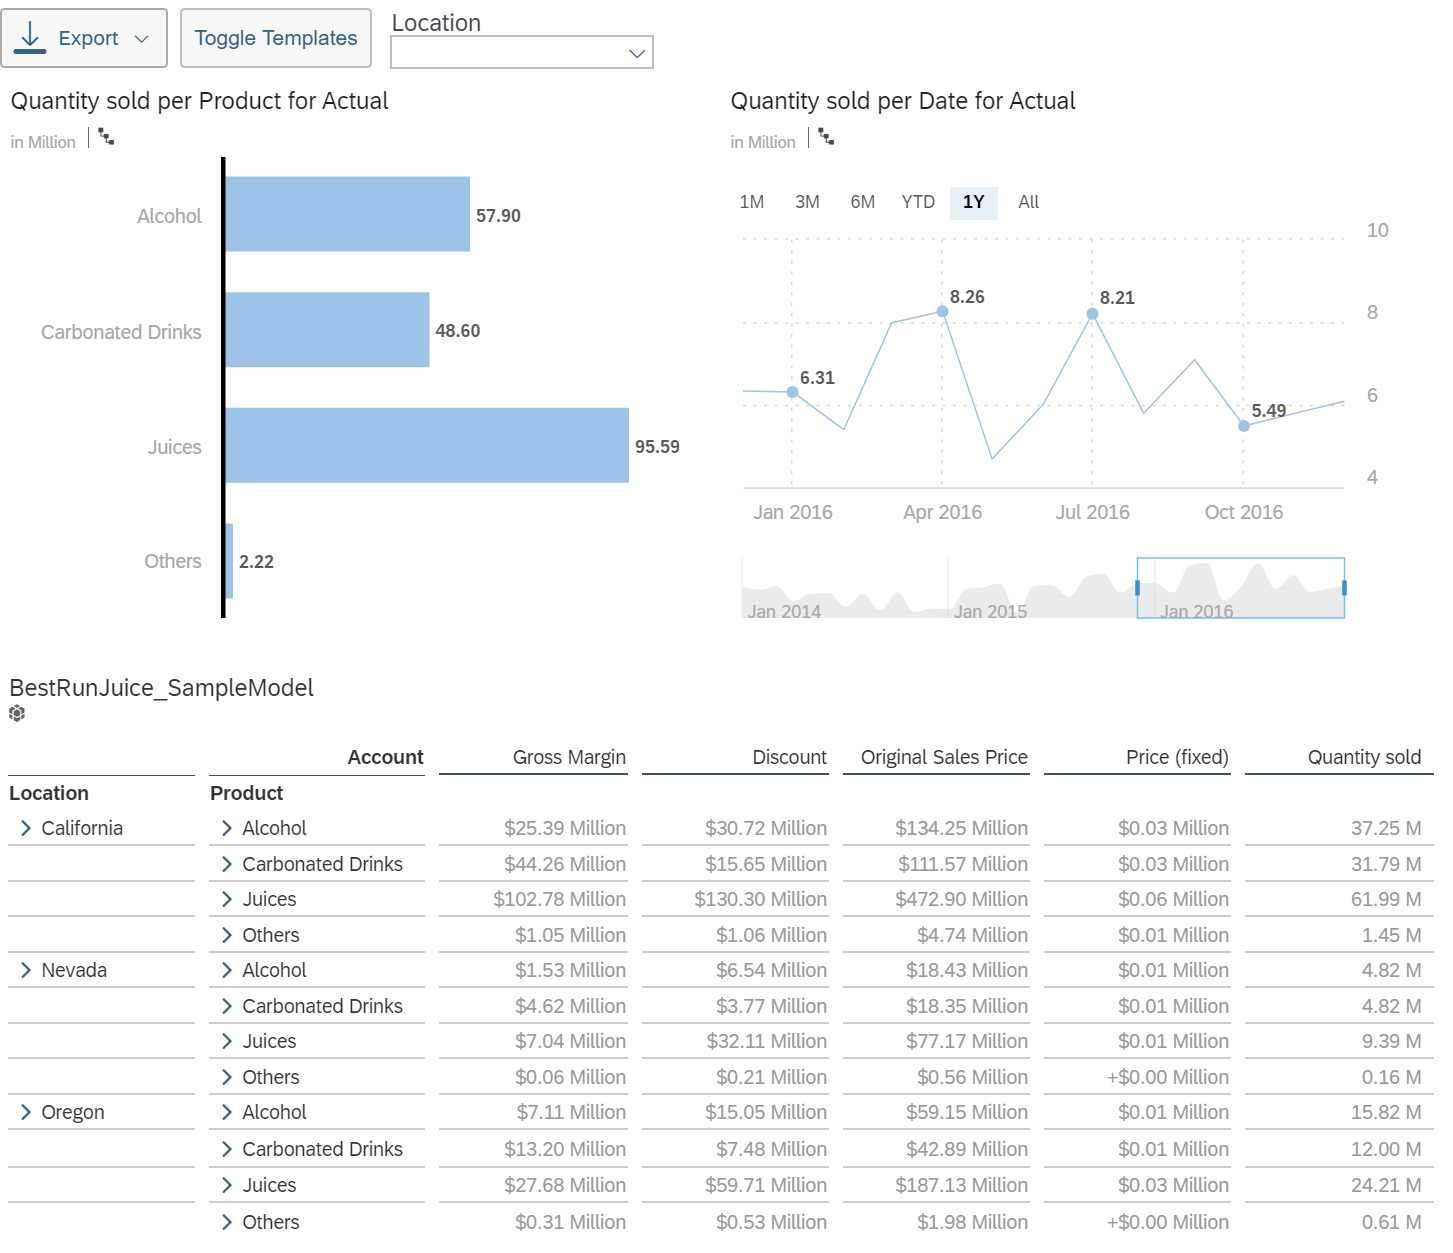Click the Price (fixed) column header
Viewport: 1453px width, 1253px height.
click(x=1177, y=757)
